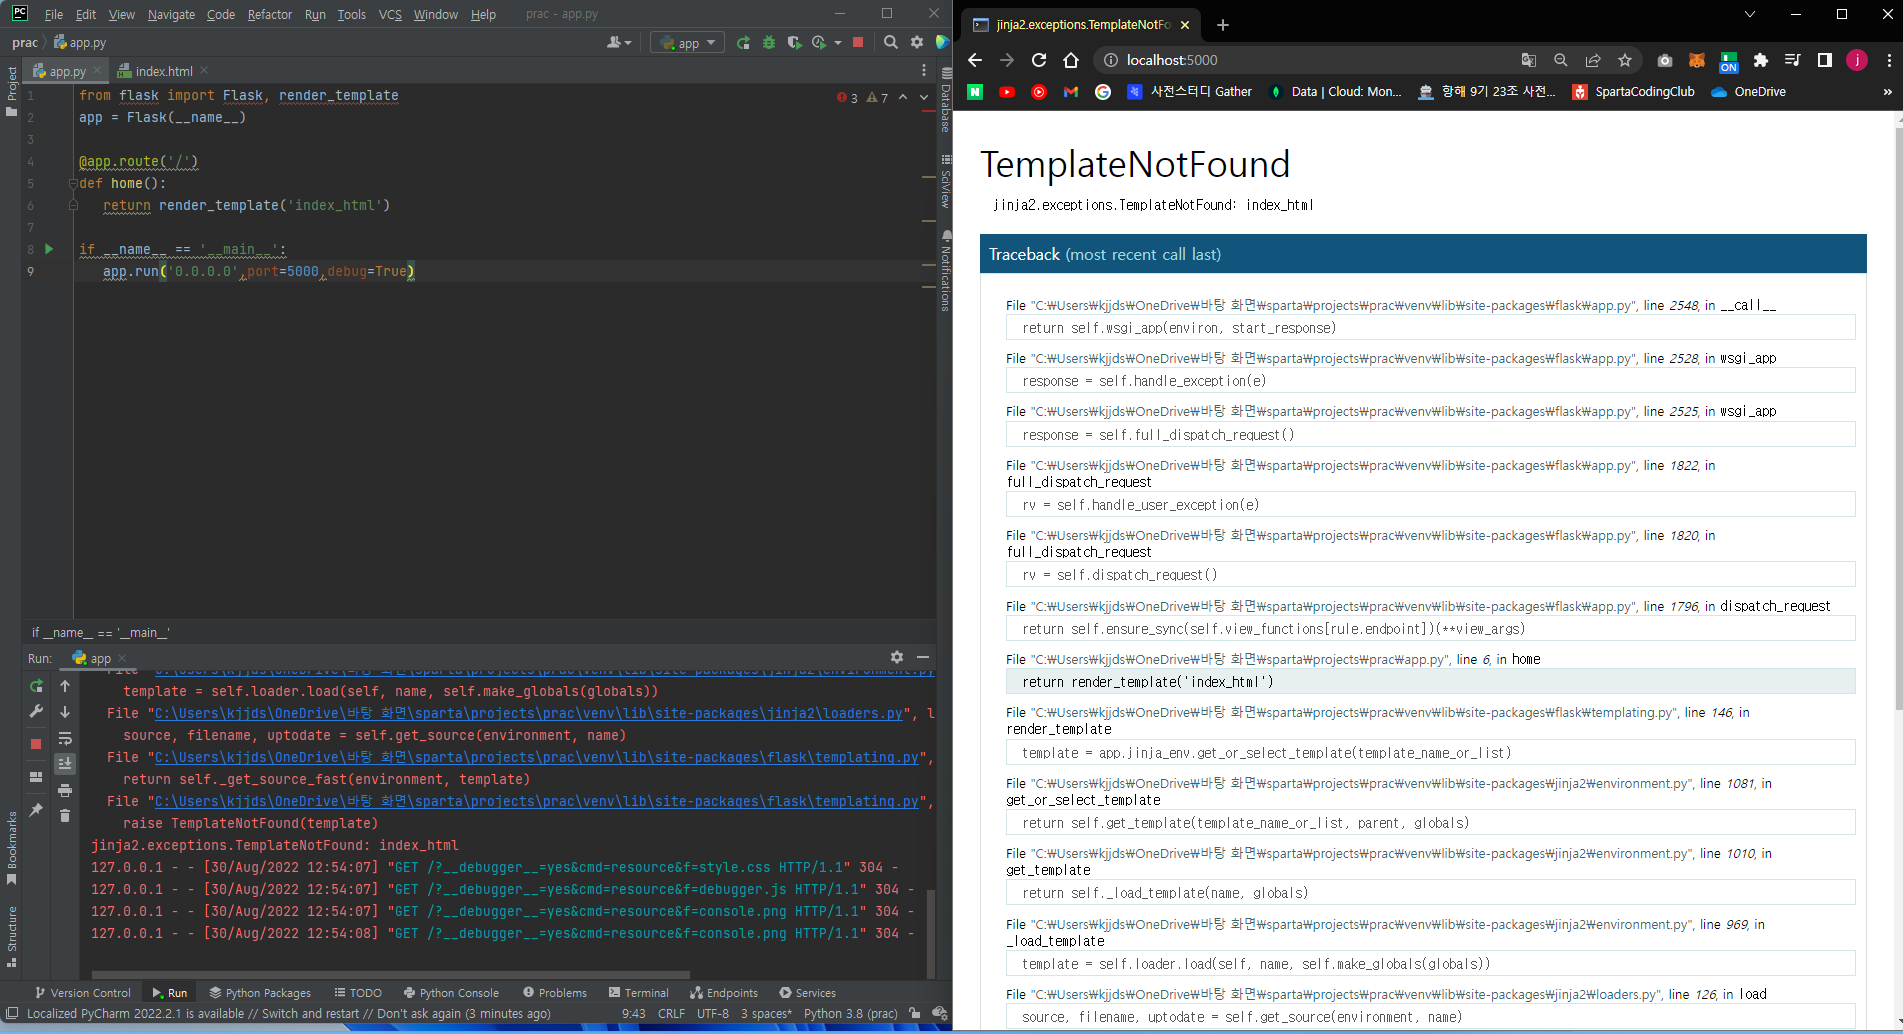1903x1034 pixels.
Task: Open Chrome extensions puzzle icon
Action: pos(1761,60)
